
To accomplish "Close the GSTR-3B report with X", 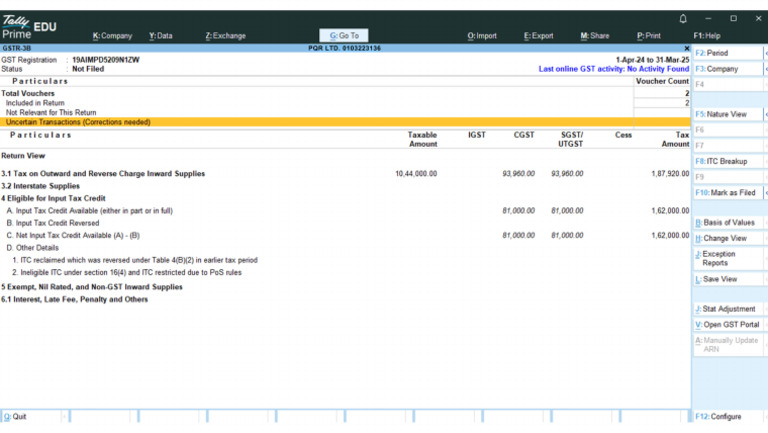I will (687, 48).
